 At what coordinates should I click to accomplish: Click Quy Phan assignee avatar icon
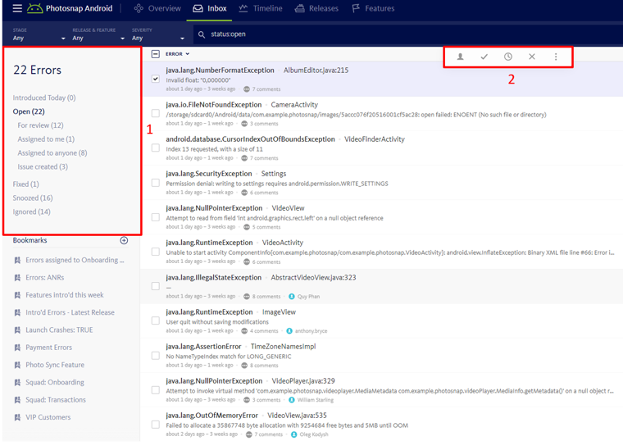(x=291, y=296)
